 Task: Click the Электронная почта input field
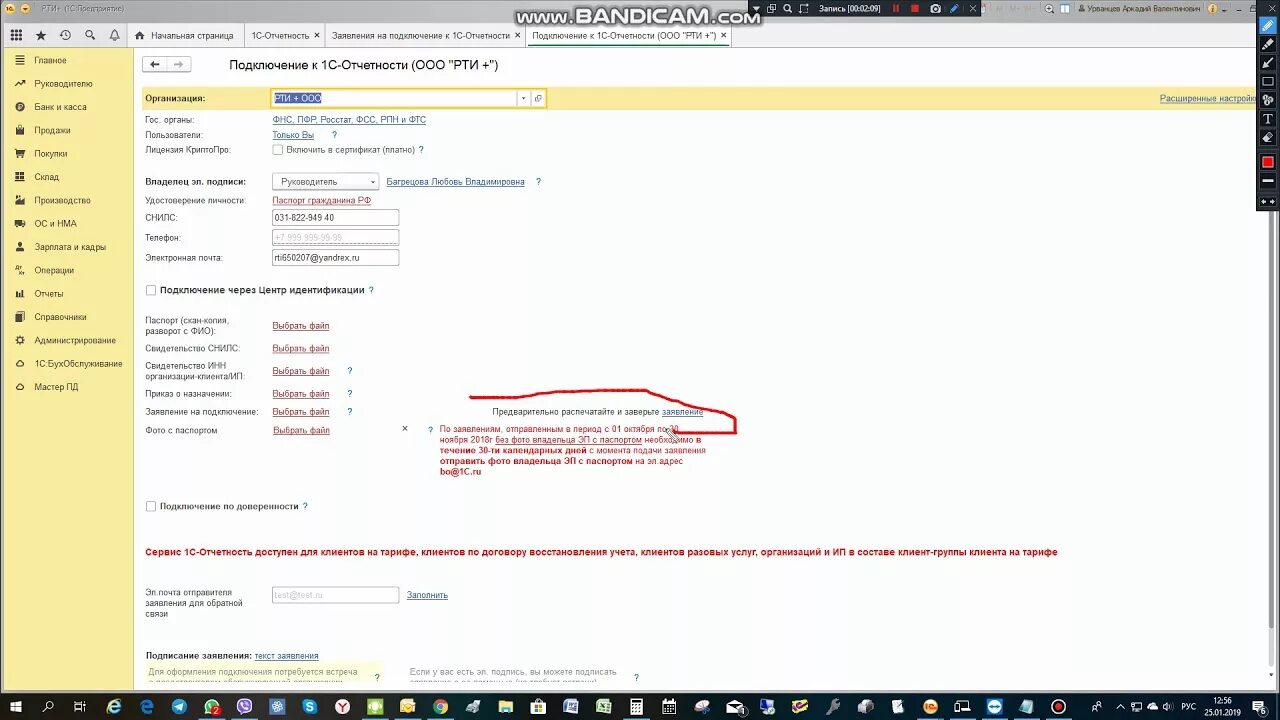coord(335,258)
